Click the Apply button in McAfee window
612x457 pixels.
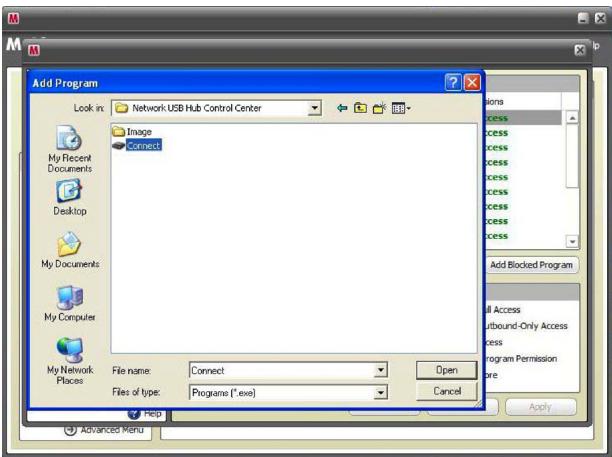(x=541, y=407)
